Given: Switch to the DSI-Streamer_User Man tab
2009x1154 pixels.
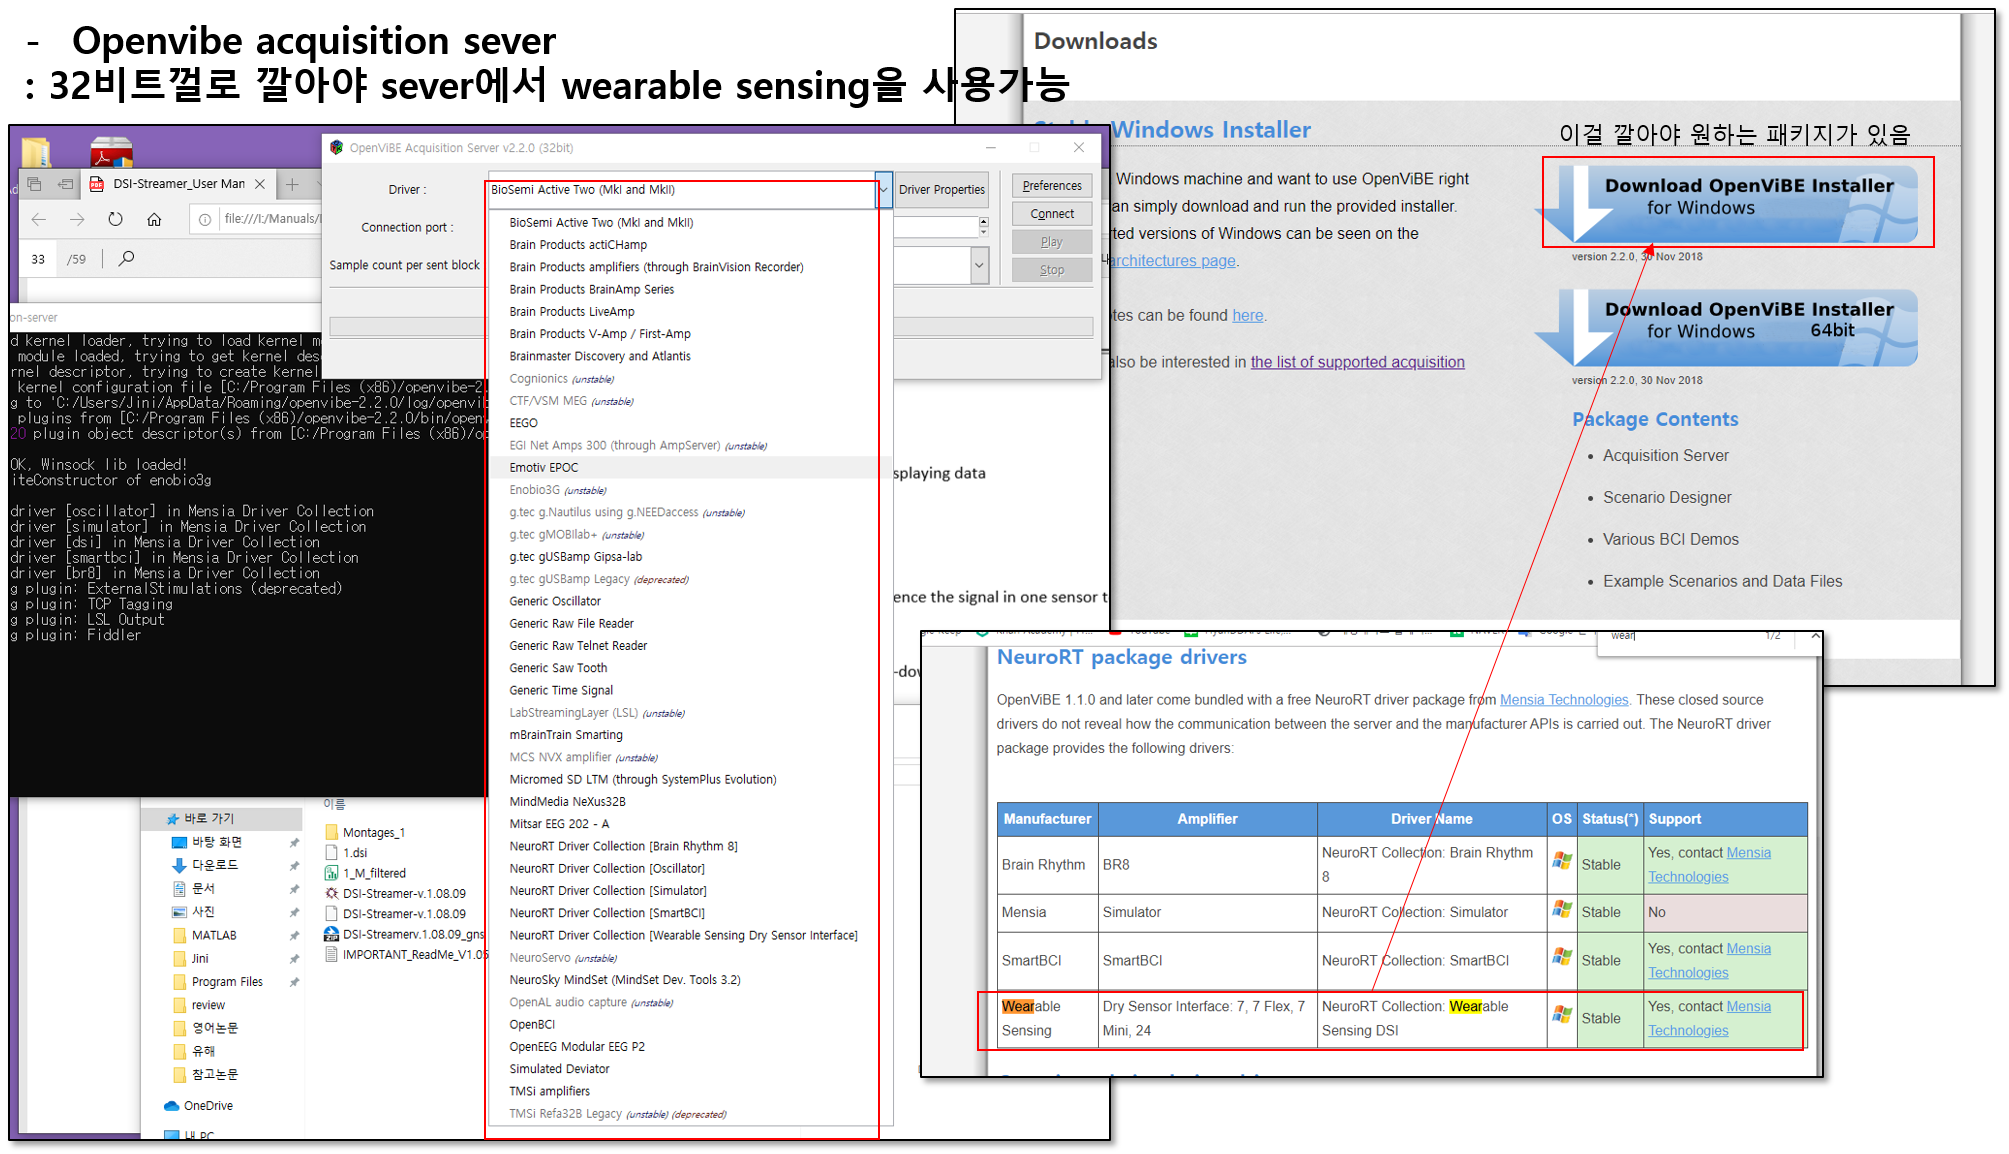Looking at the screenshot, I should tap(178, 184).
